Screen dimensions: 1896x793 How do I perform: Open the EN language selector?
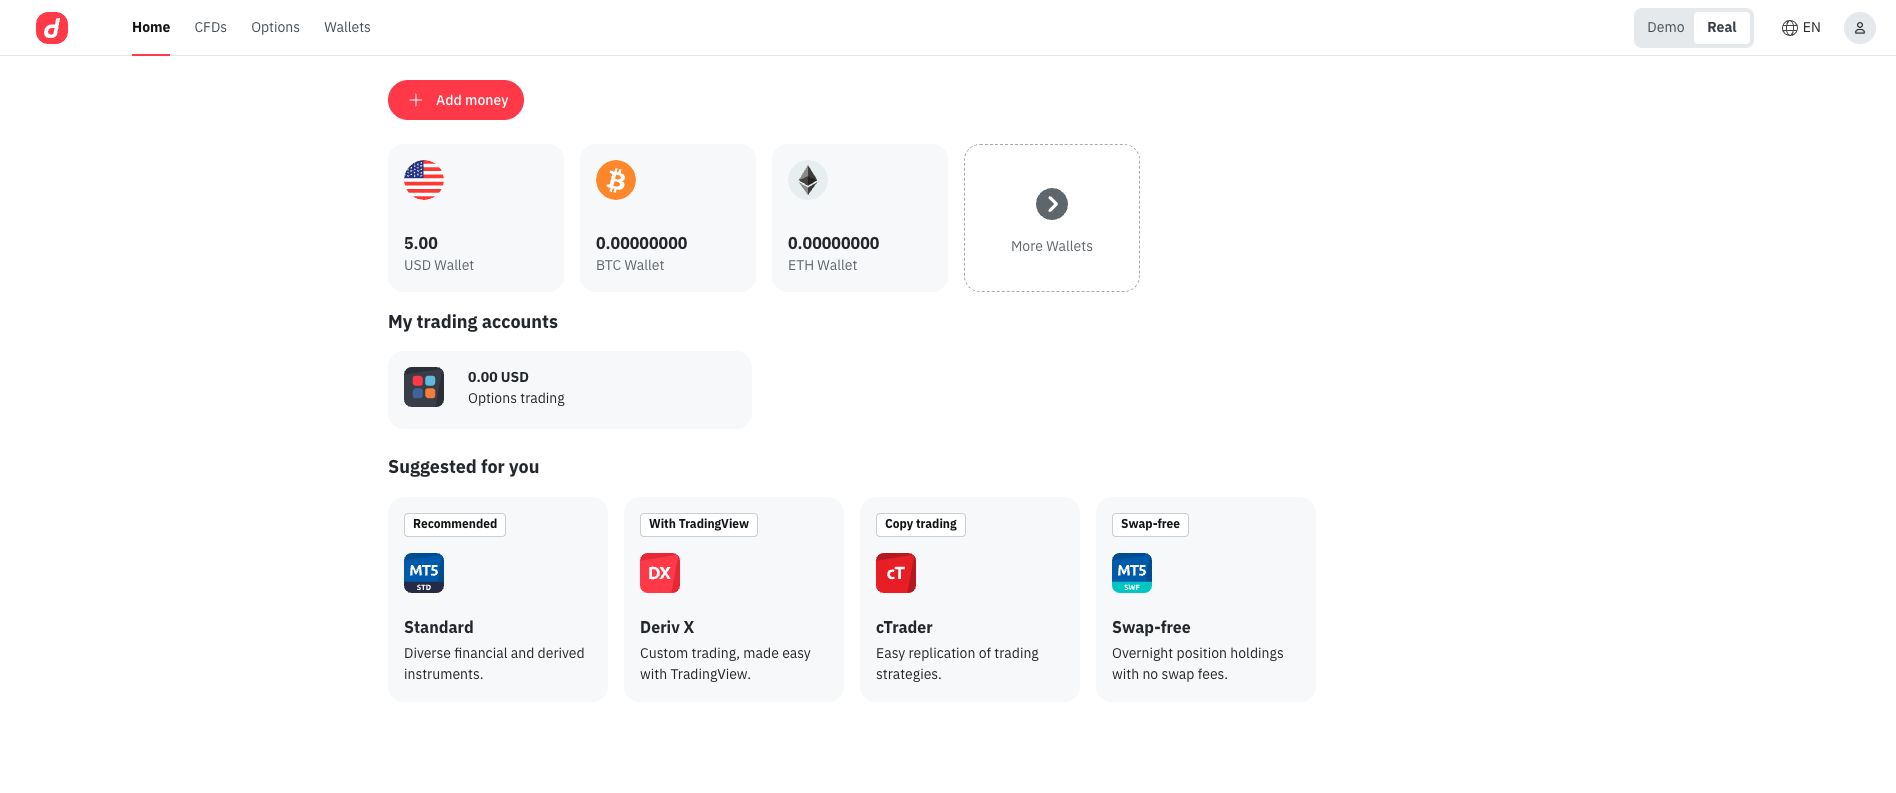pyautogui.click(x=1801, y=28)
